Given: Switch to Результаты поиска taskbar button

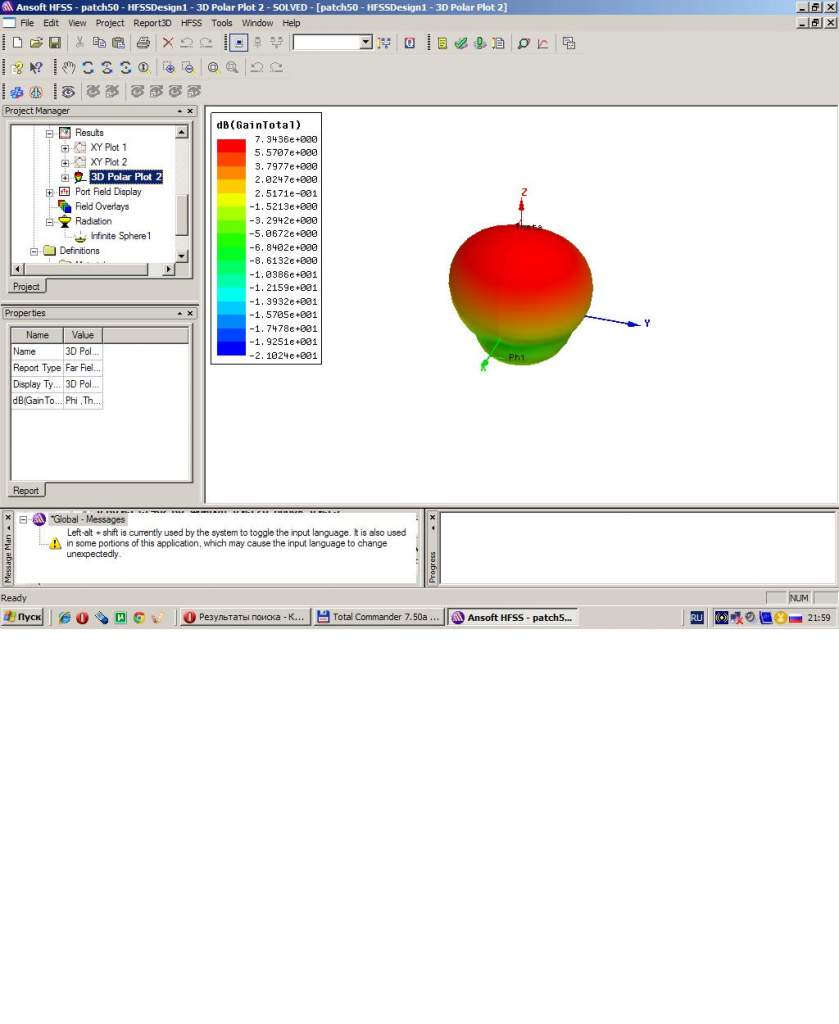Looking at the screenshot, I should click(244, 617).
